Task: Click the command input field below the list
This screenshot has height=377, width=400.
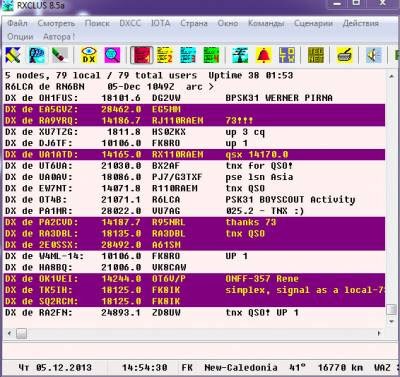Action: point(199,350)
